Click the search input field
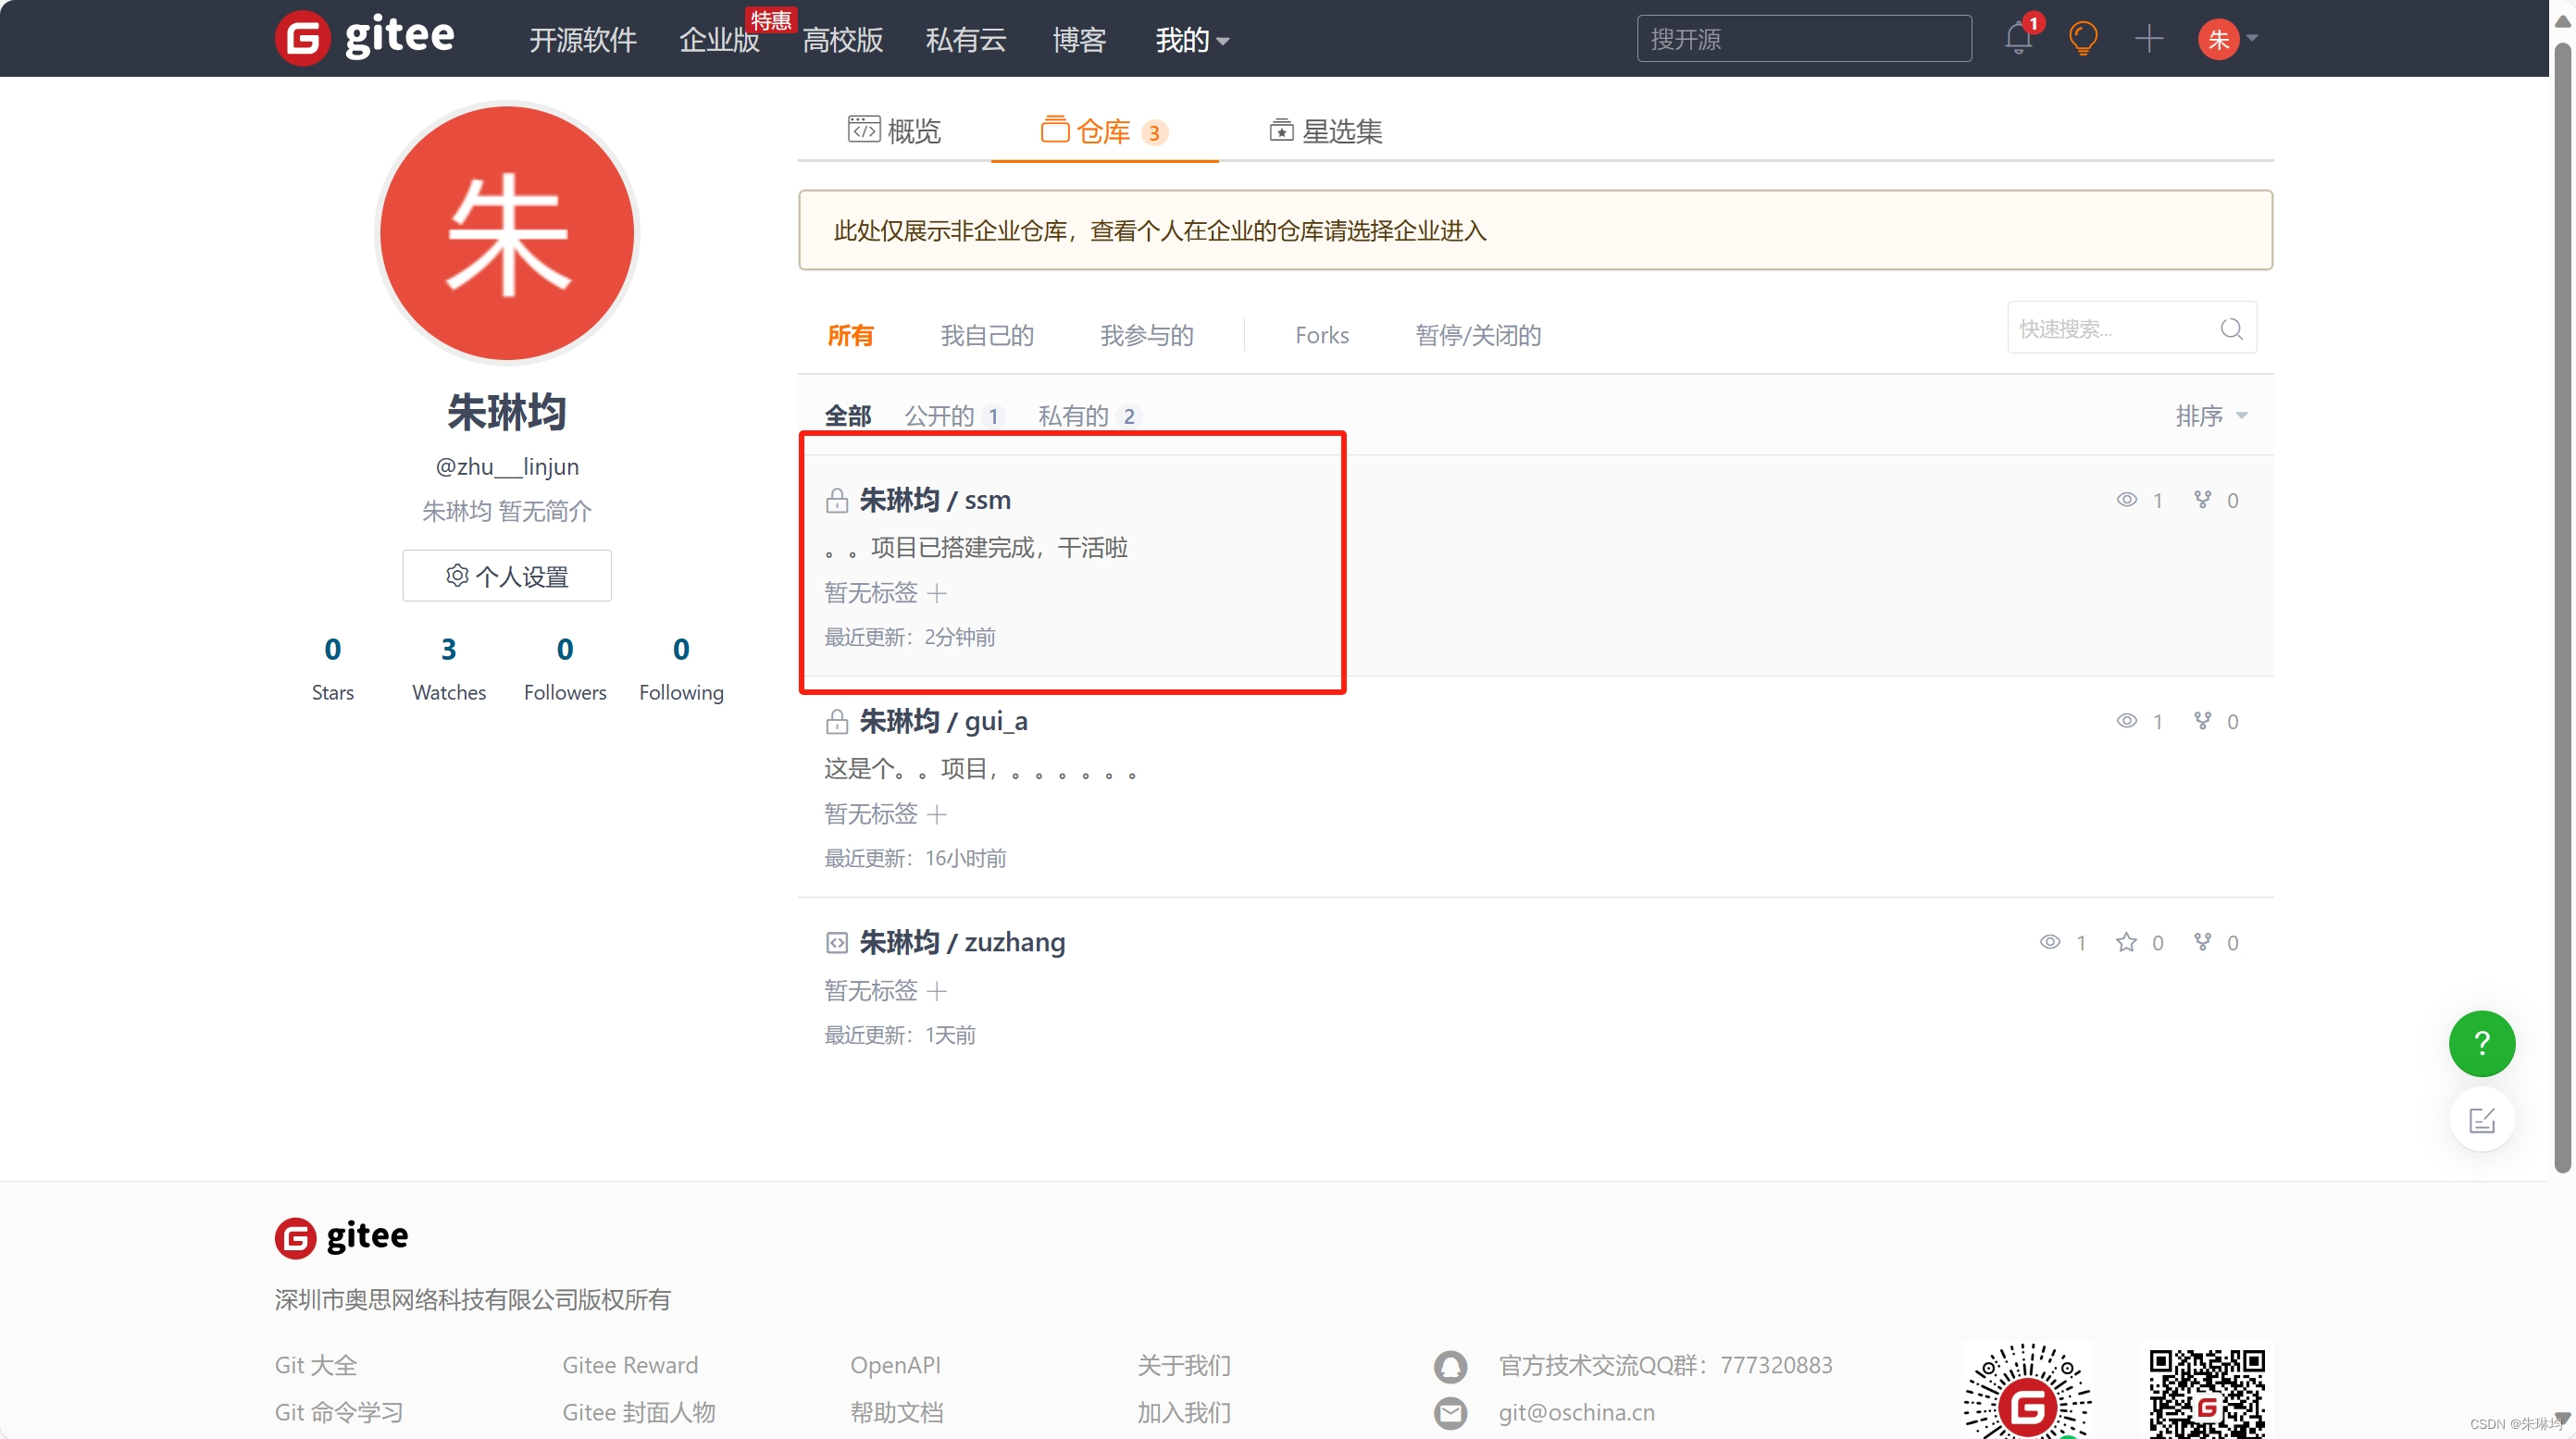 click(1803, 39)
